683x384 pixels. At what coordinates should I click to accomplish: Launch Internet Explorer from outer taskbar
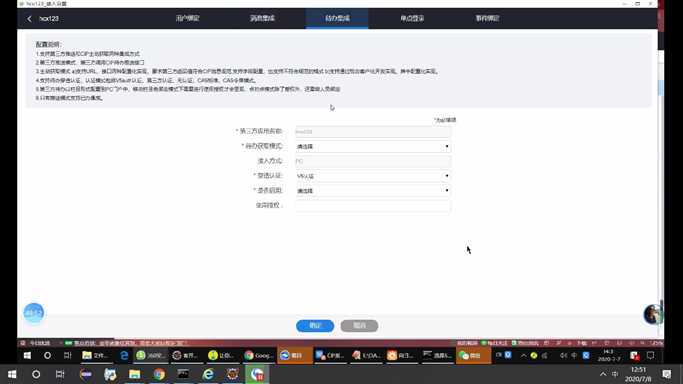[208, 374]
